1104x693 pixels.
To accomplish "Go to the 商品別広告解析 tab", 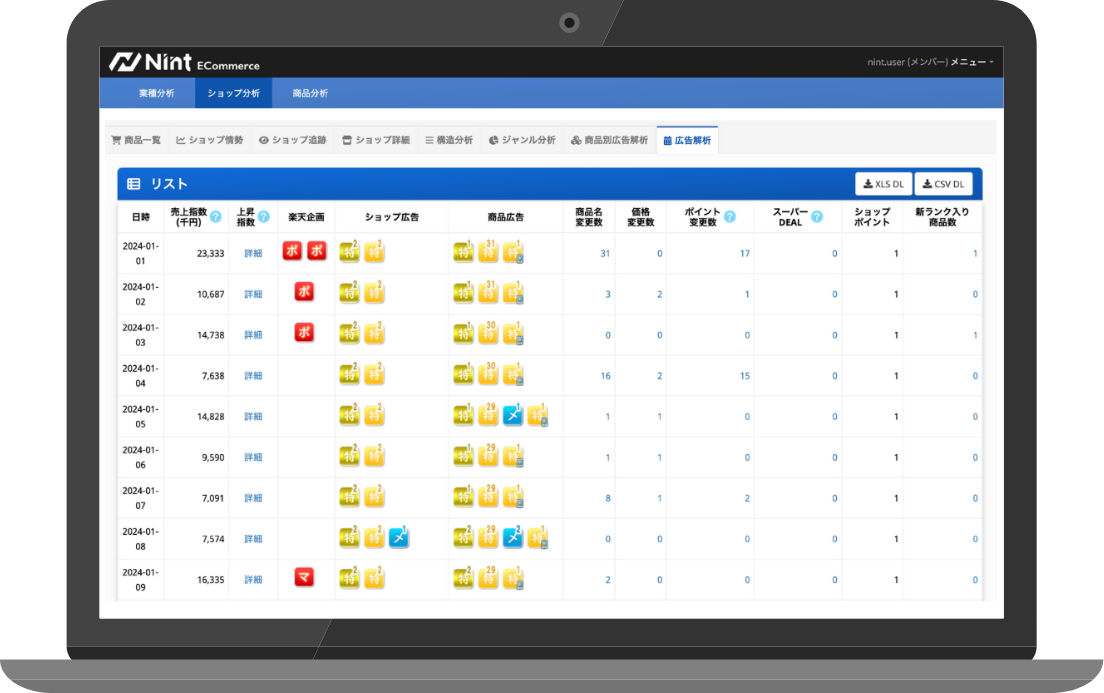I will [x=609, y=140].
